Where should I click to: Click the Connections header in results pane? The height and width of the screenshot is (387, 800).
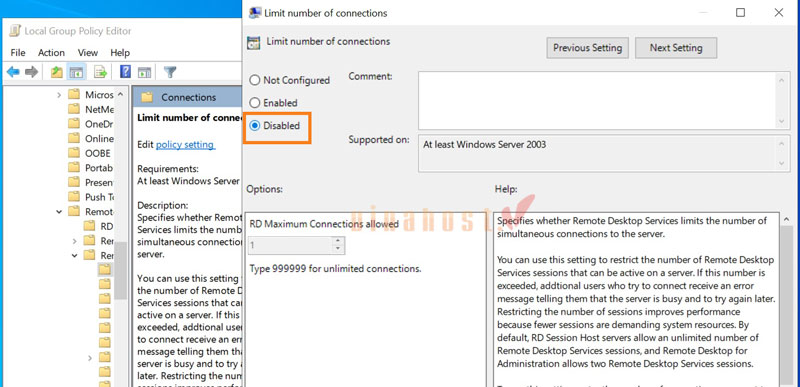pyautogui.click(x=189, y=97)
